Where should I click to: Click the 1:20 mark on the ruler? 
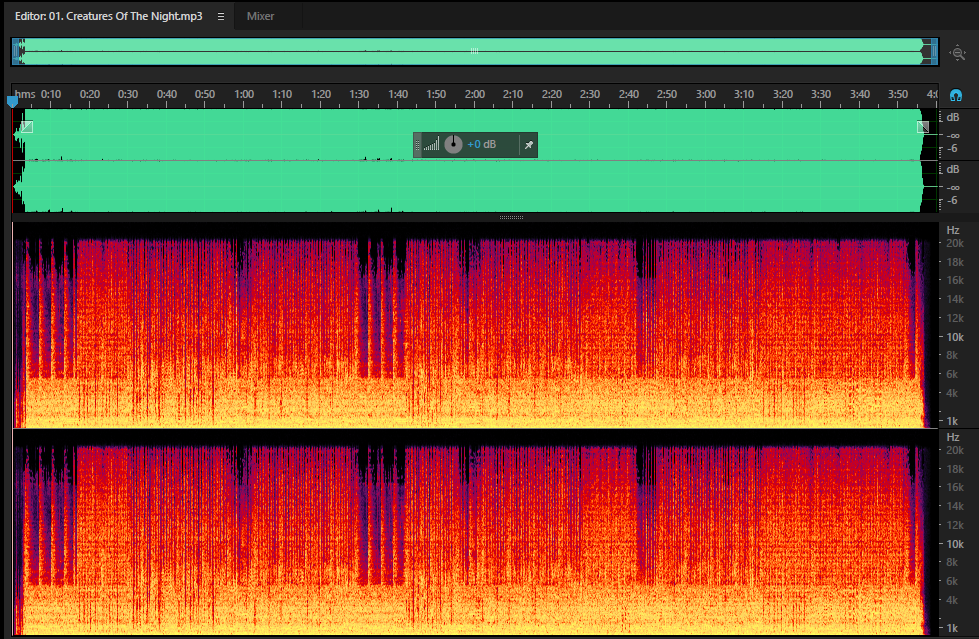pos(321,94)
